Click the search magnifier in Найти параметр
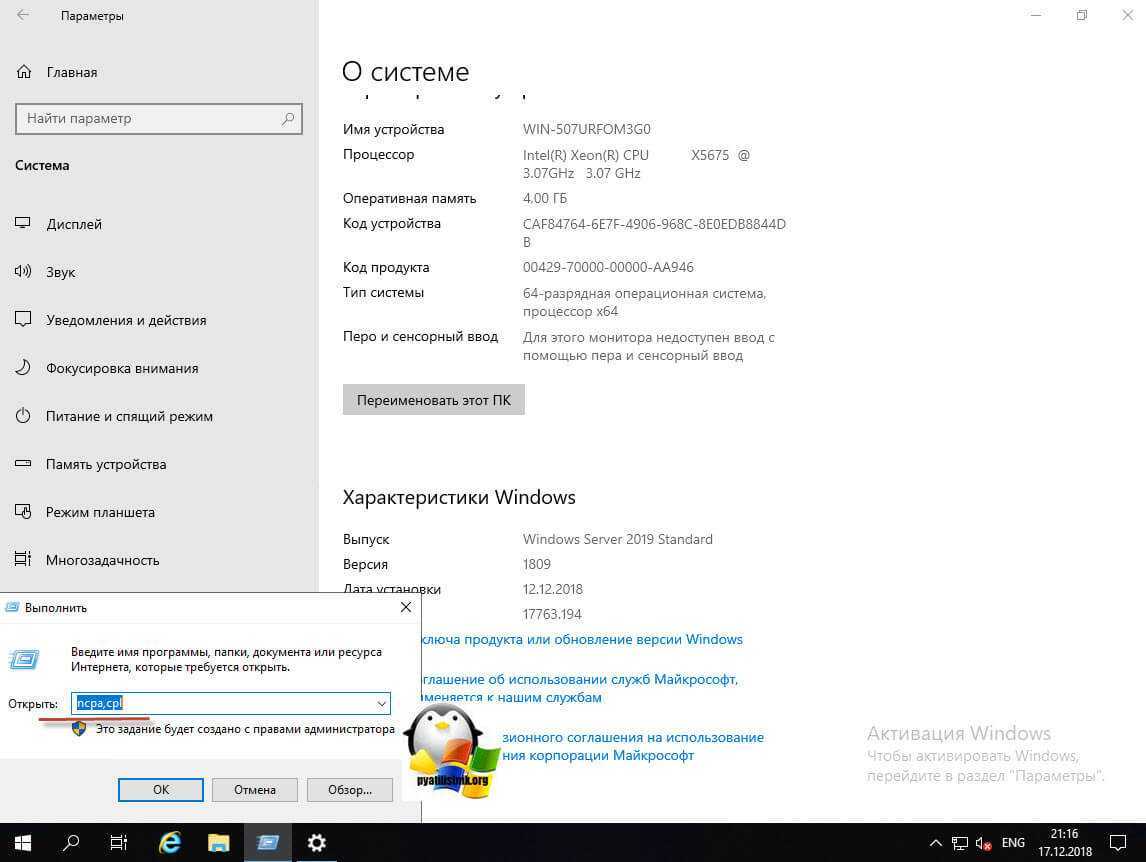1146x862 pixels. [288, 118]
